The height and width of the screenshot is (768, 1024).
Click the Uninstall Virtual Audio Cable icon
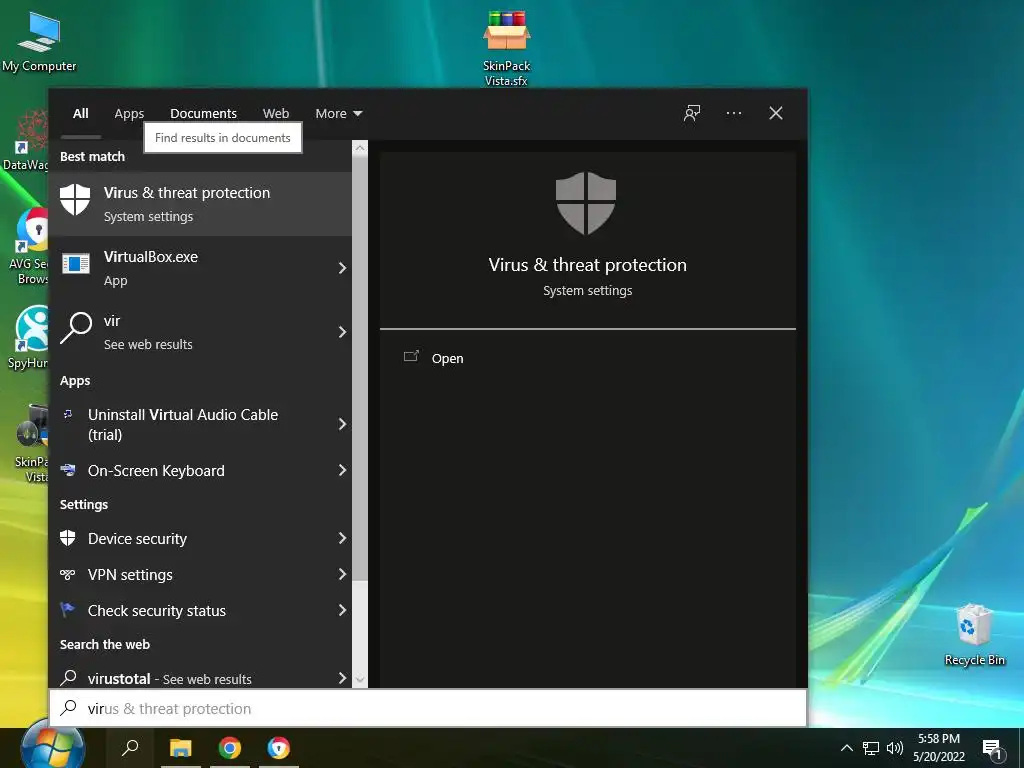coord(68,414)
